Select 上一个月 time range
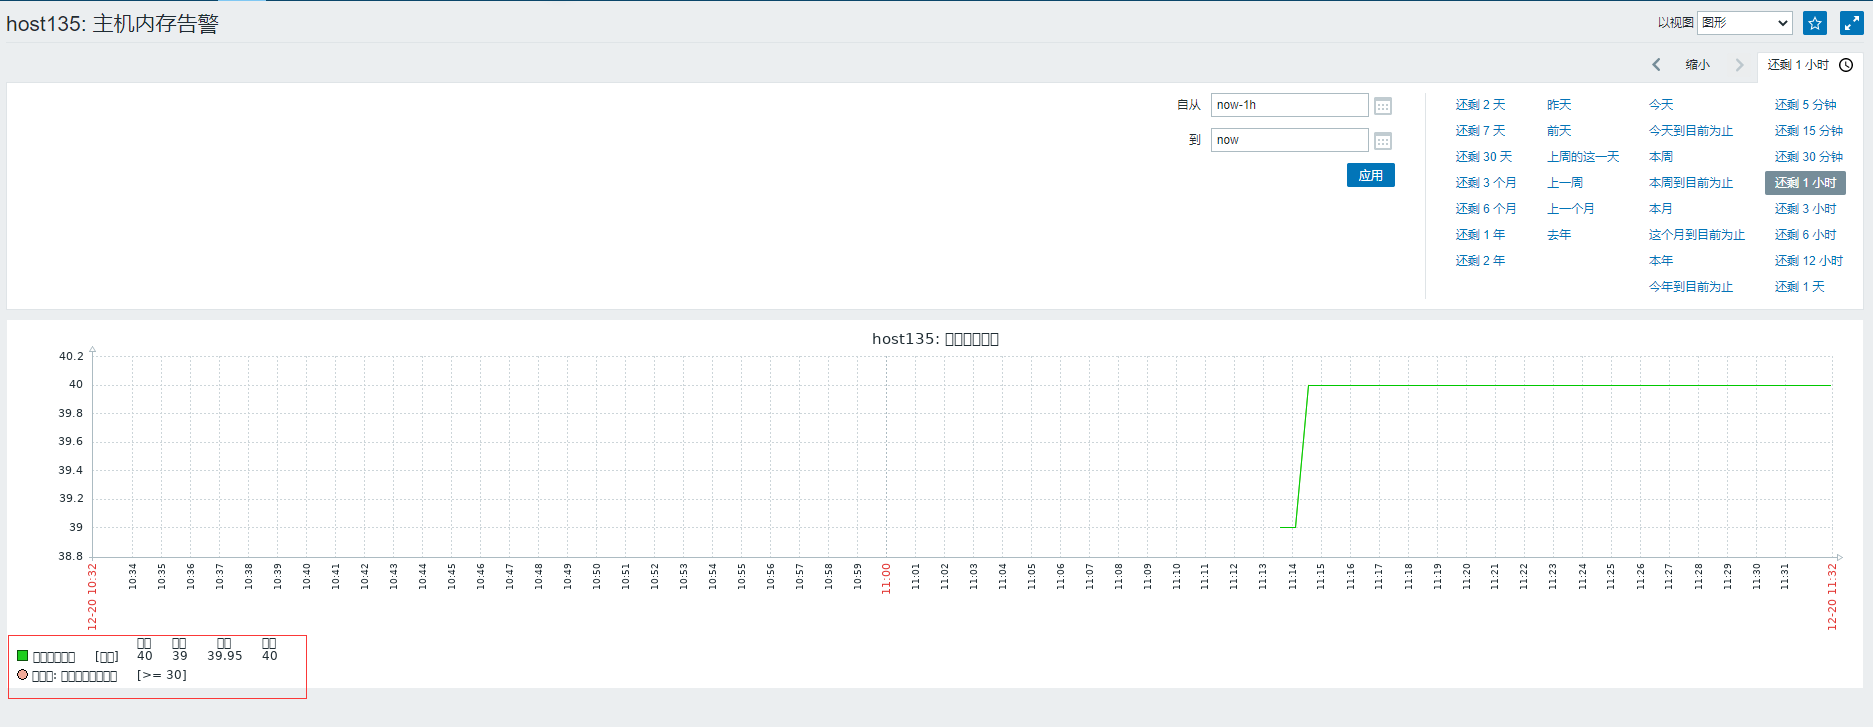Image resolution: width=1873 pixels, height=727 pixels. [x=1571, y=209]
